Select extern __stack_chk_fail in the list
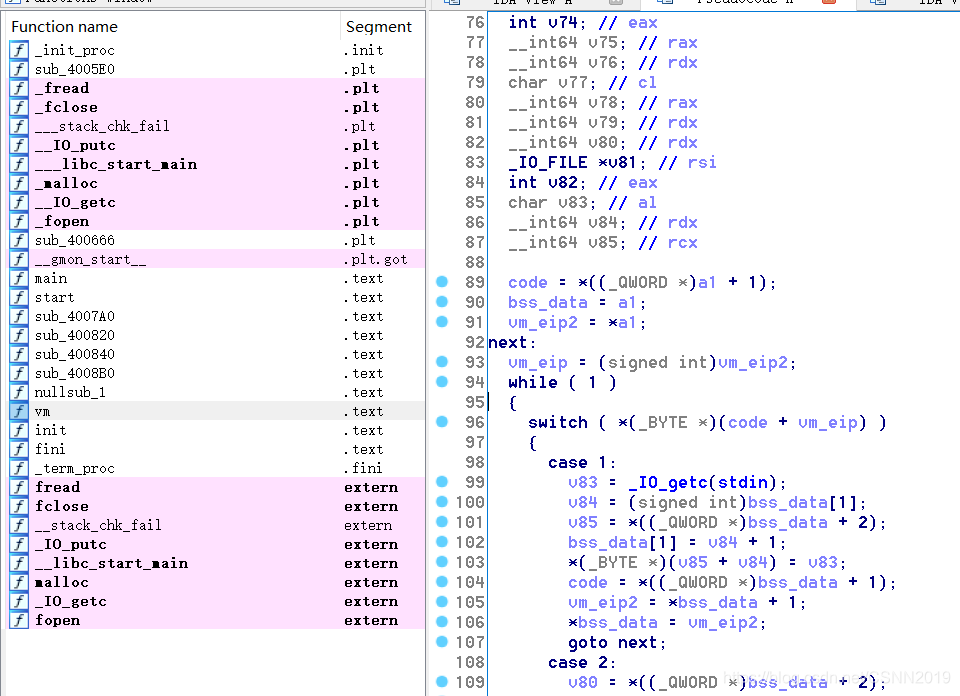The width and height of the screenshot is (960, 696). click(x=216, y=525)
